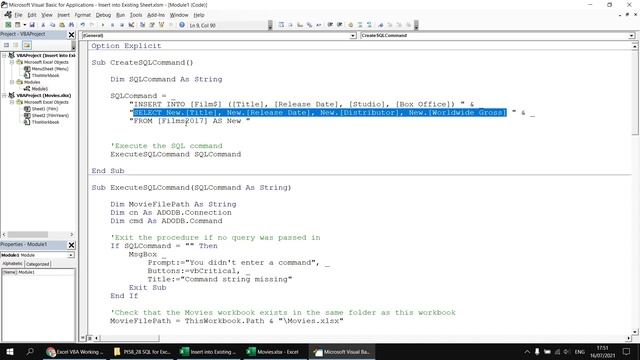Click the Outdent icon

point(340,25)
